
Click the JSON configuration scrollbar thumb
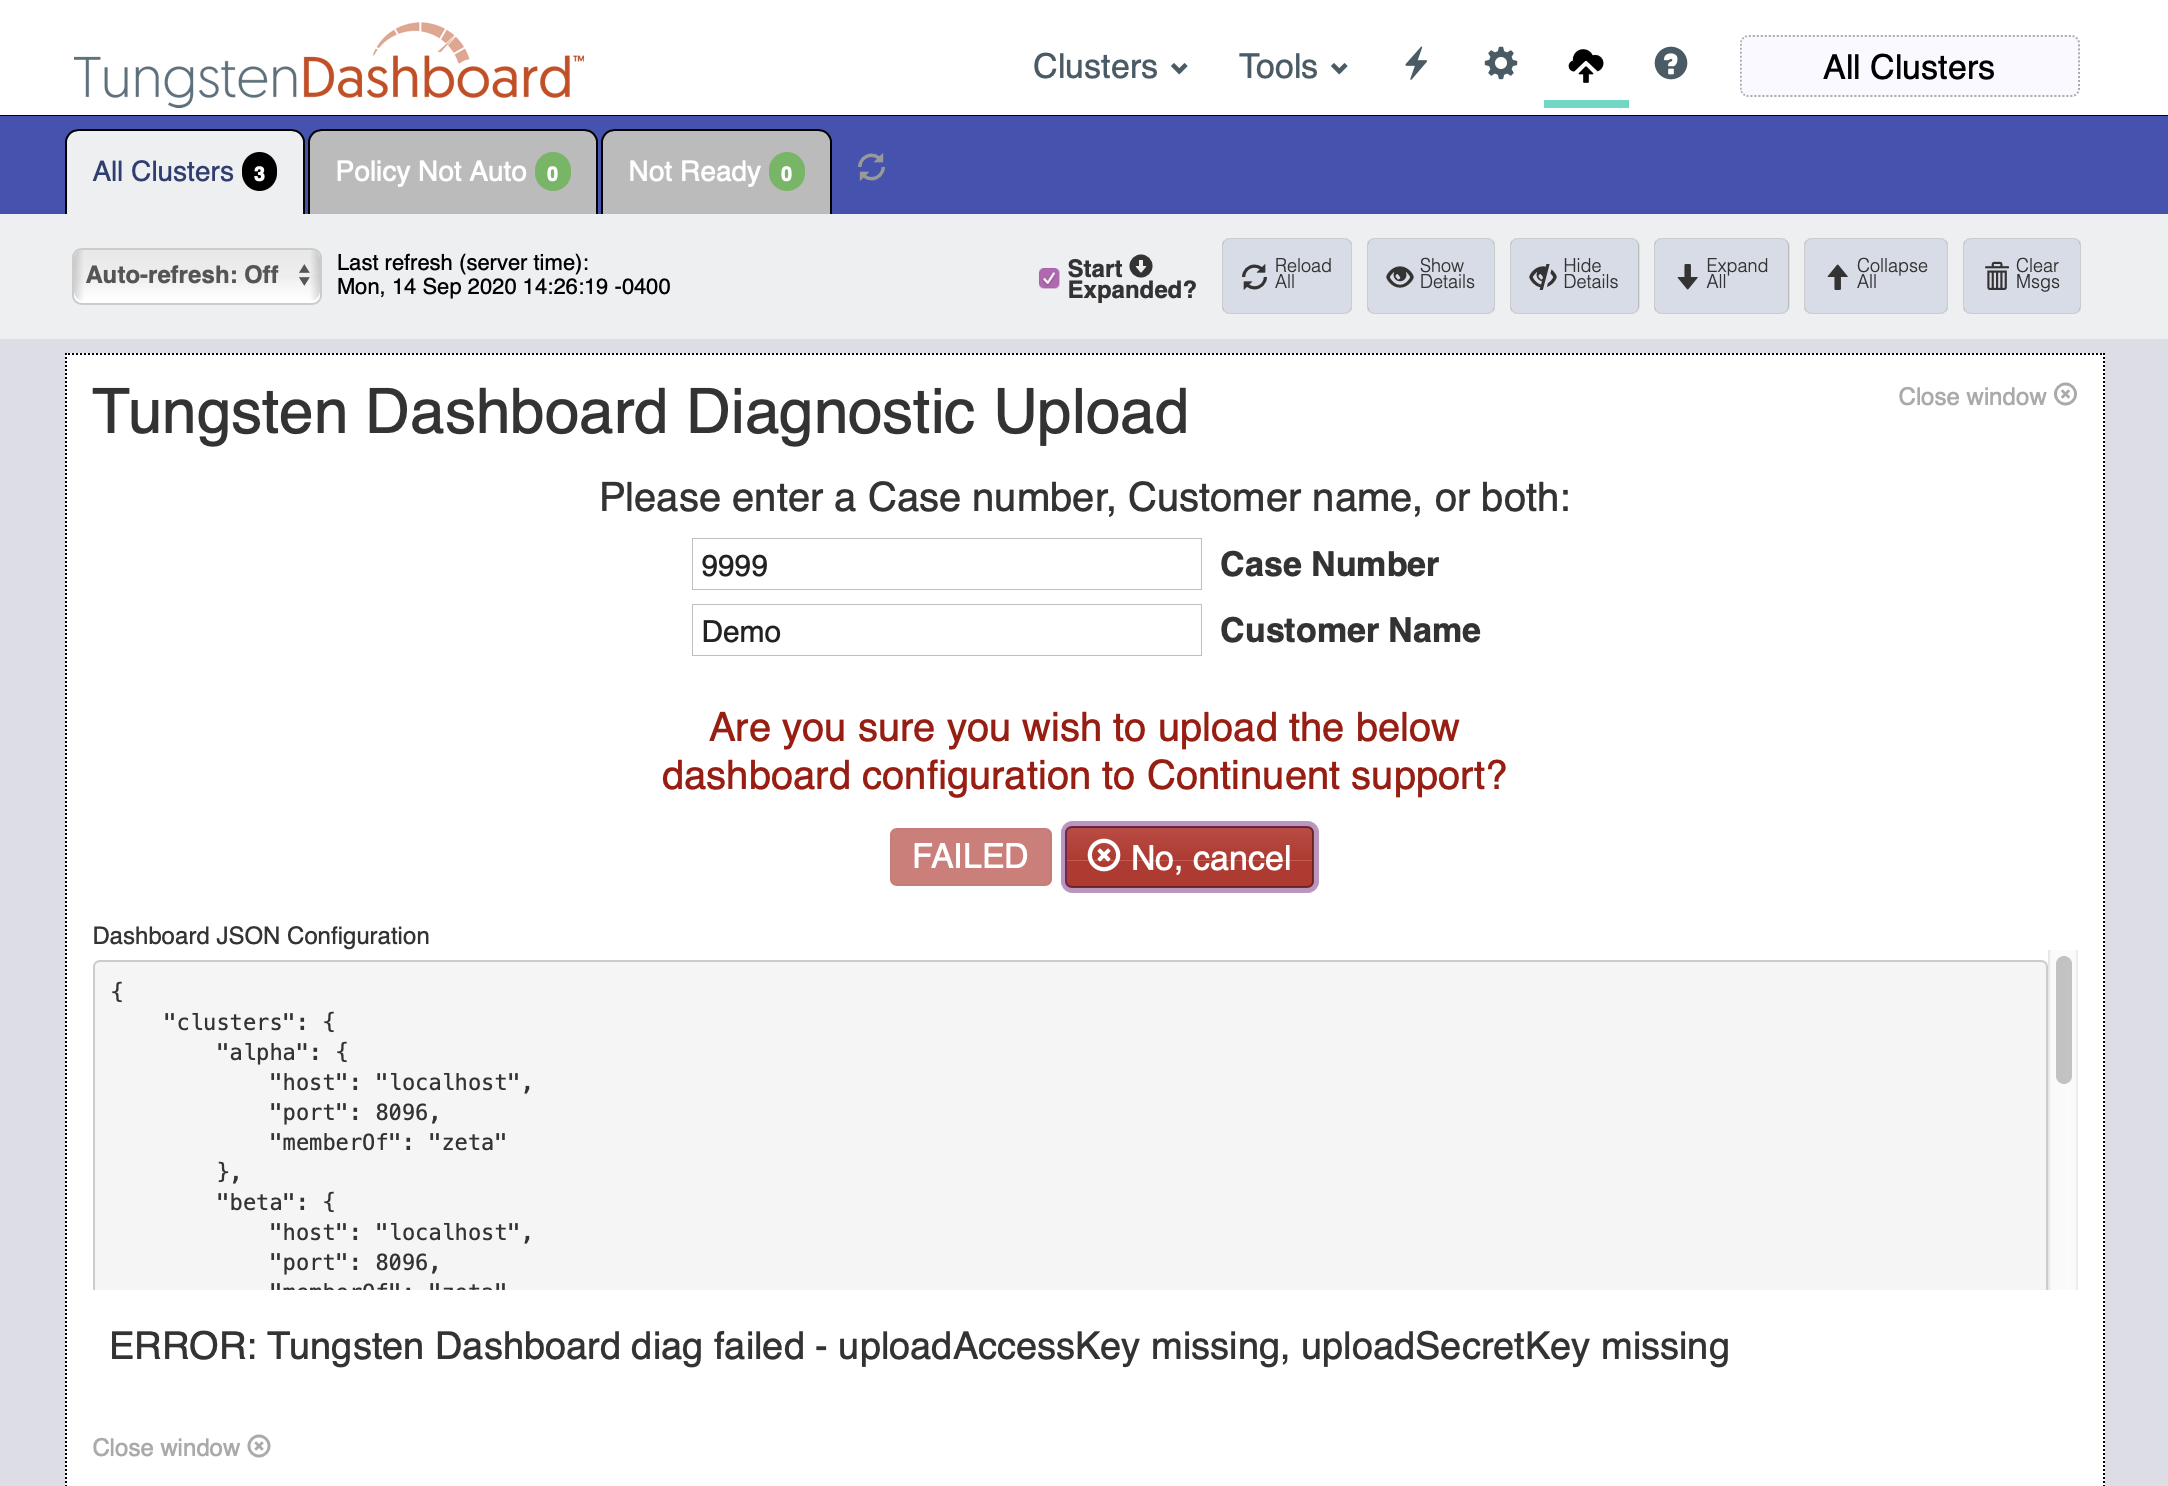click(x=2063, y=1020)
